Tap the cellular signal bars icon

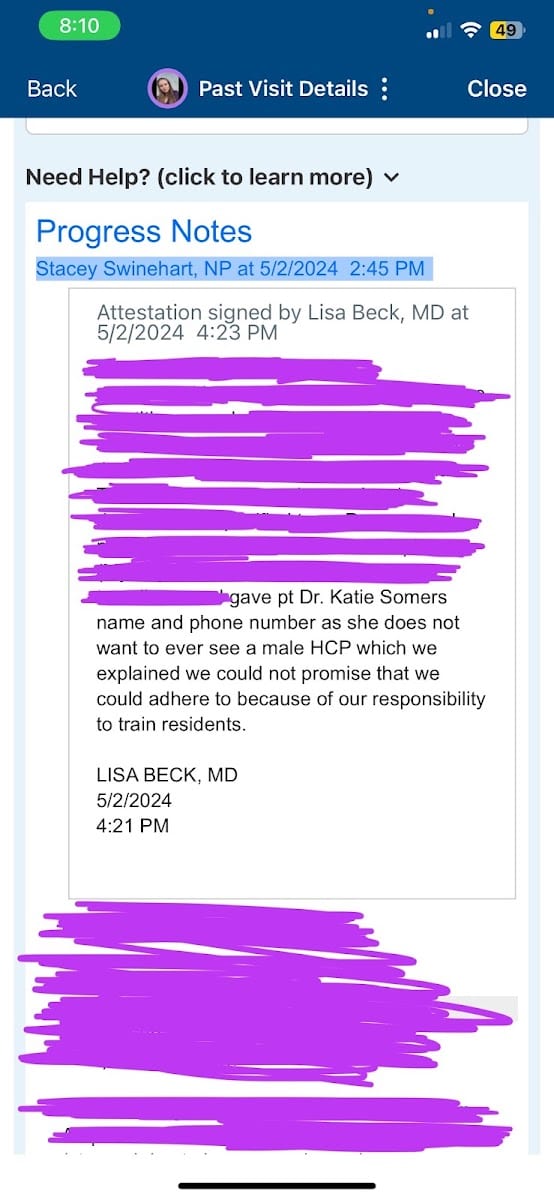click(438, 31)
